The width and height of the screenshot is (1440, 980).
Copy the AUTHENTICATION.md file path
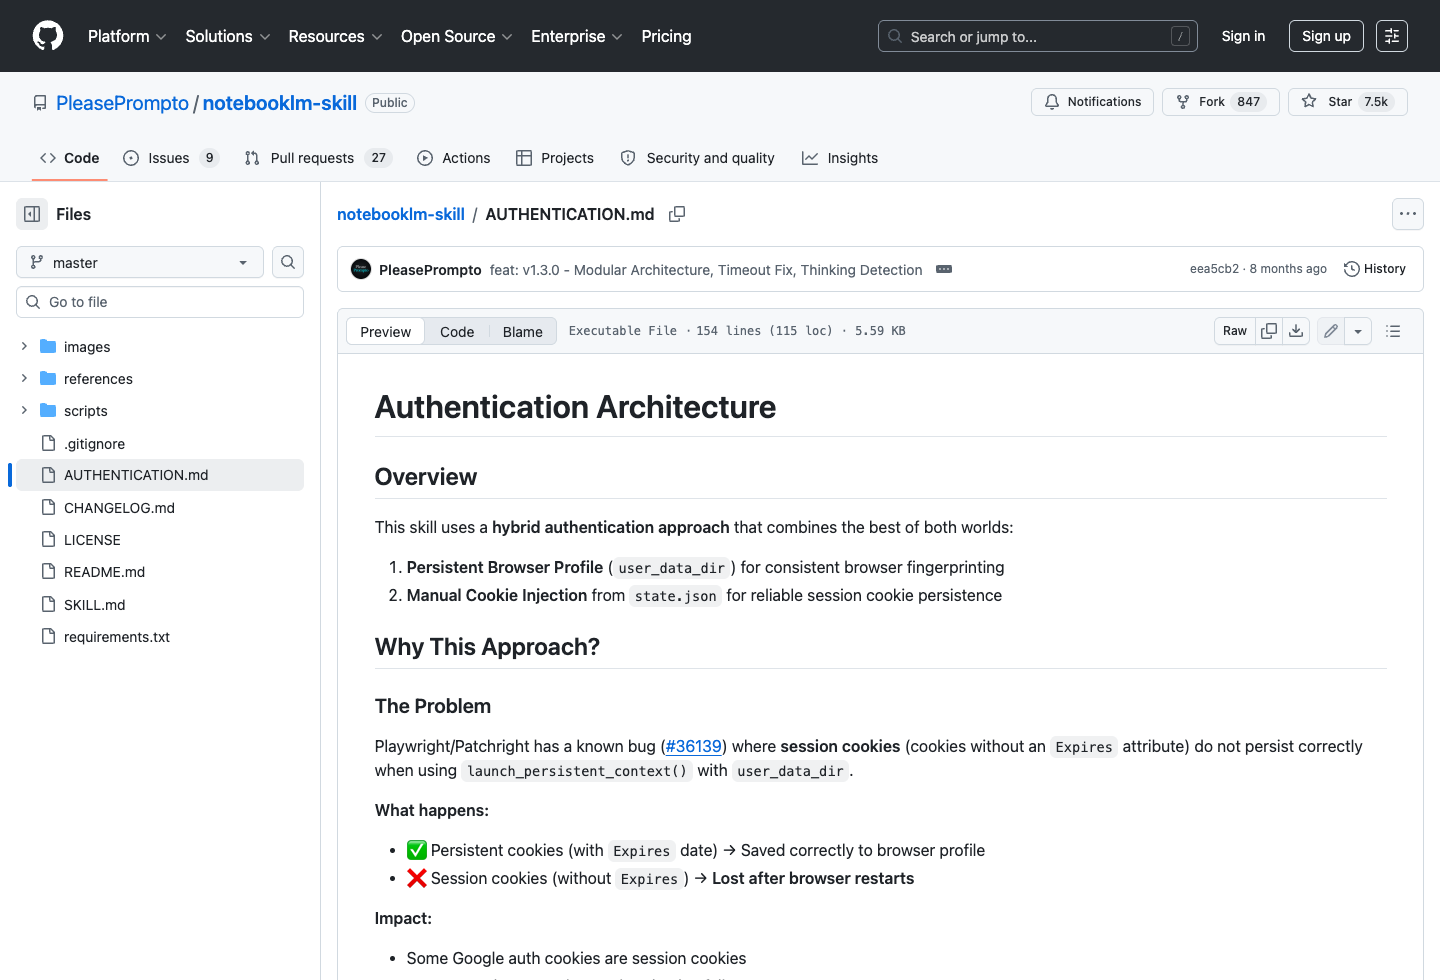[677, 214]
